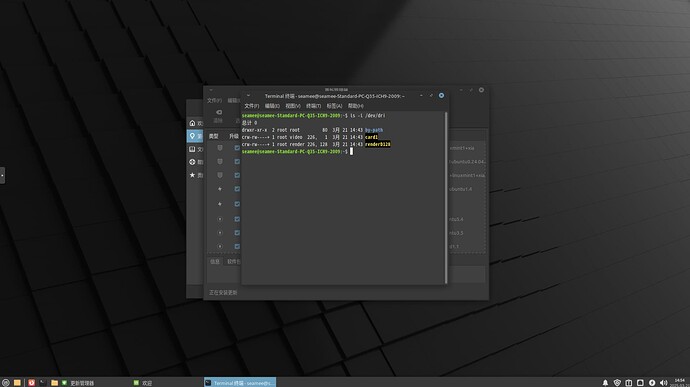Uncheck the update row ending ubuntu0.24.04
Image resolution: width=690 pixels, height=387 pixels.
click(237, 162)
